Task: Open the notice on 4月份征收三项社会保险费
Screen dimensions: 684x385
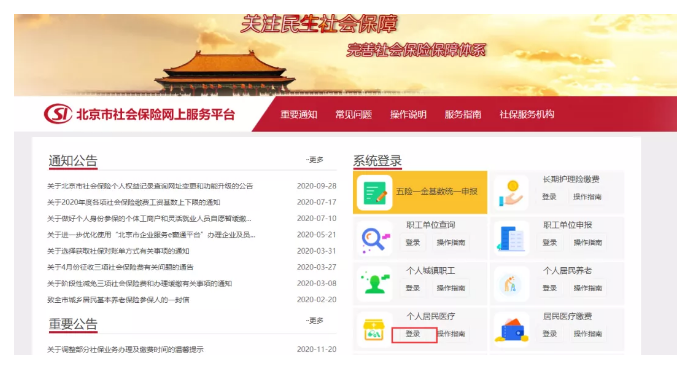Action: pos(120,267)
